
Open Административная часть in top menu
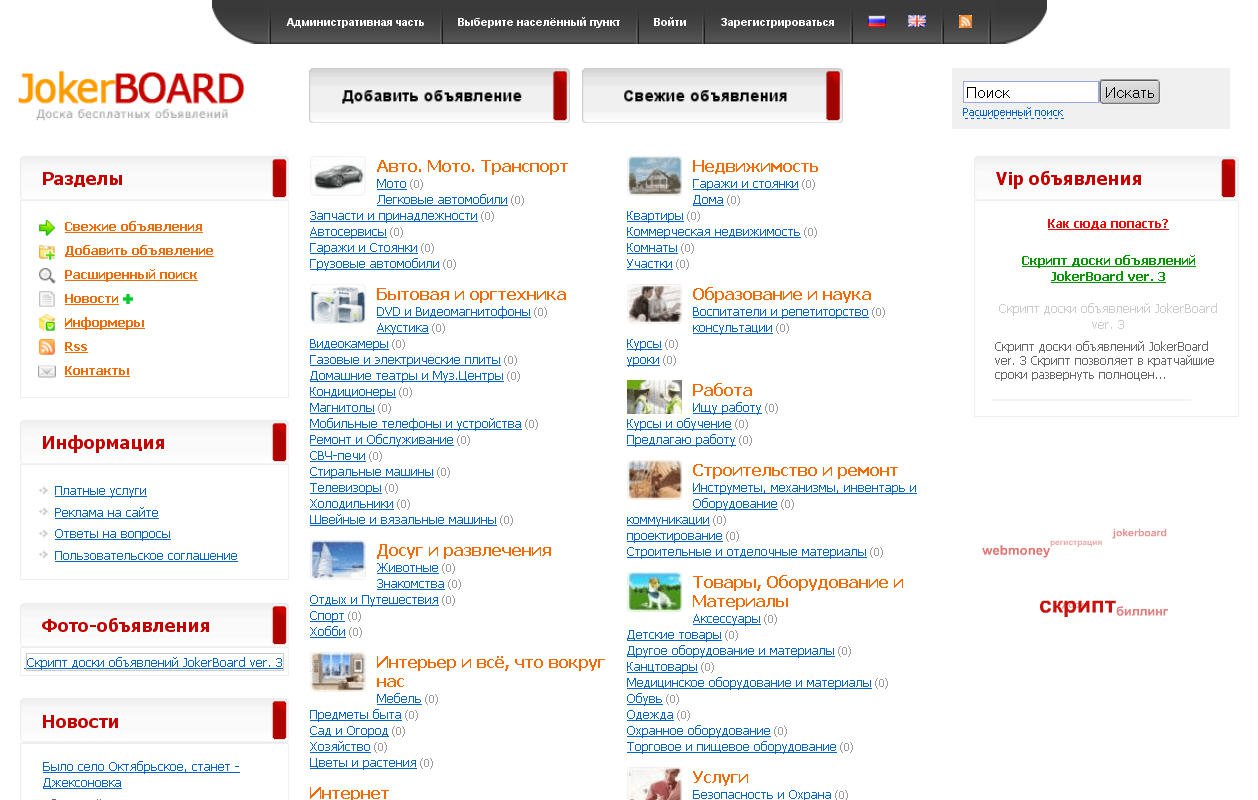tap(355, 22)
